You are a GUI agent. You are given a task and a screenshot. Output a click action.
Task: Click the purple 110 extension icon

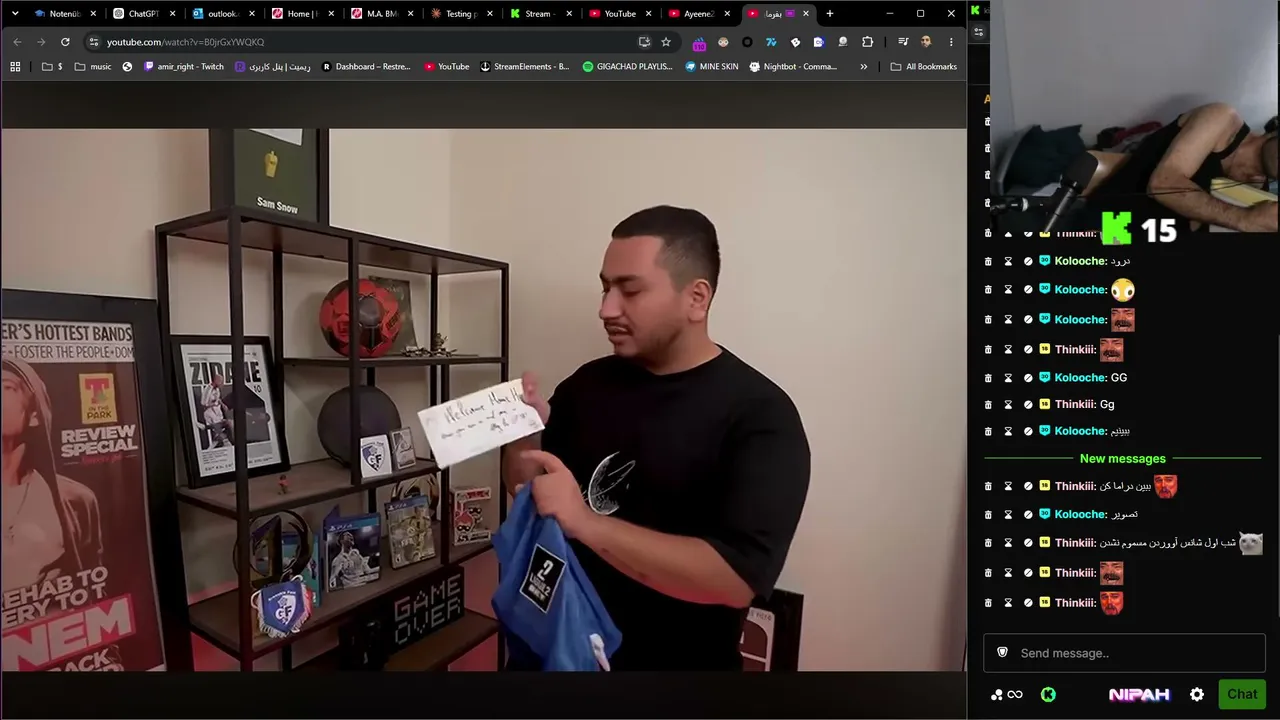click(x=699, y=43)
